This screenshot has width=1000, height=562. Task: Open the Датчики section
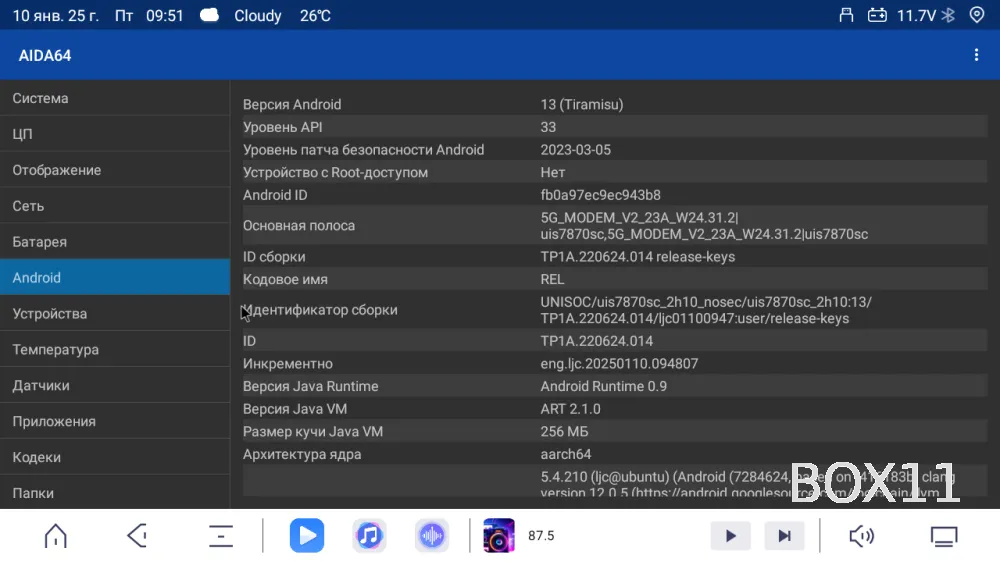(x=115, y=385)
